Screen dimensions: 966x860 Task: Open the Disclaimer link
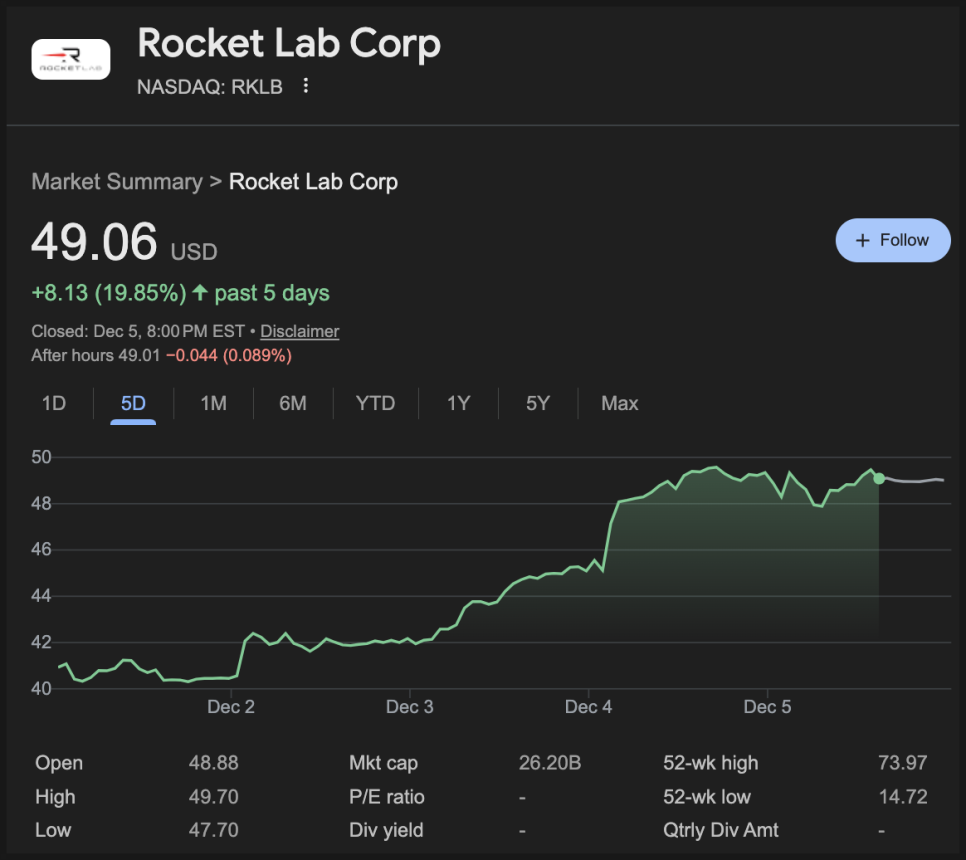[x=299, y=331]
